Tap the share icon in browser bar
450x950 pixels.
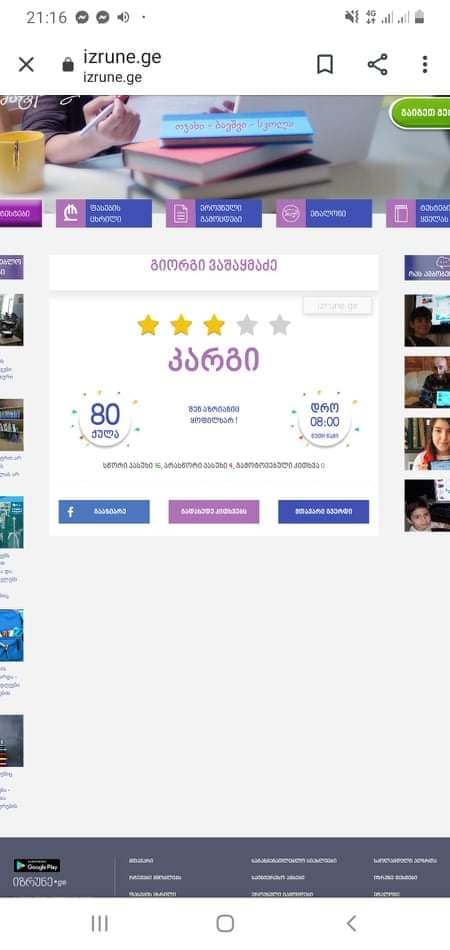pos(377,64)
